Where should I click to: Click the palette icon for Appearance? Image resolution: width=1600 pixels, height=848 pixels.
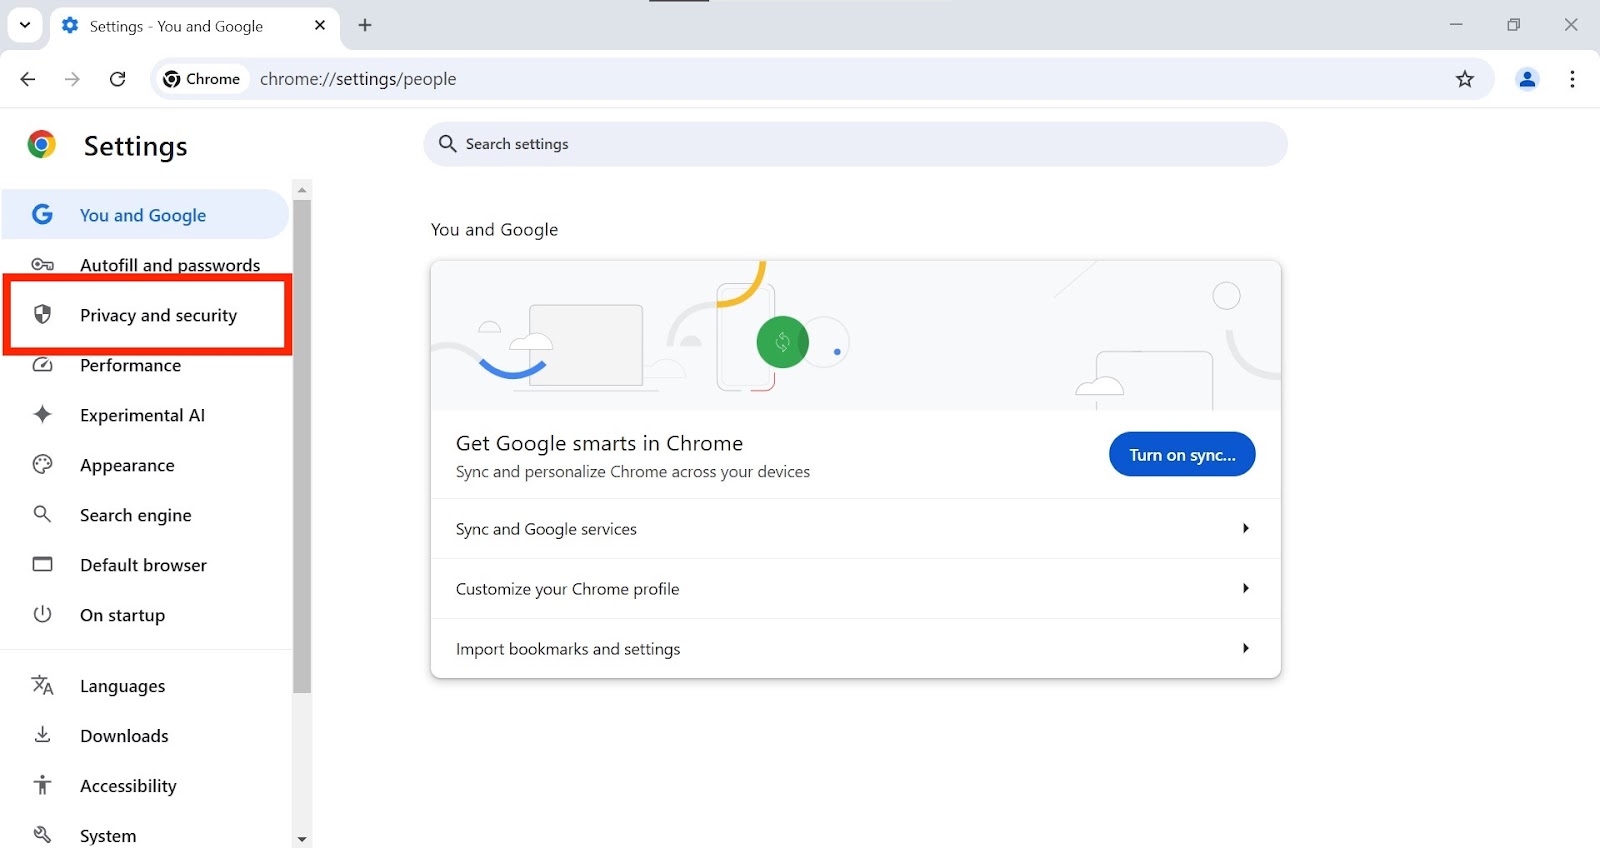coord(42,464)
